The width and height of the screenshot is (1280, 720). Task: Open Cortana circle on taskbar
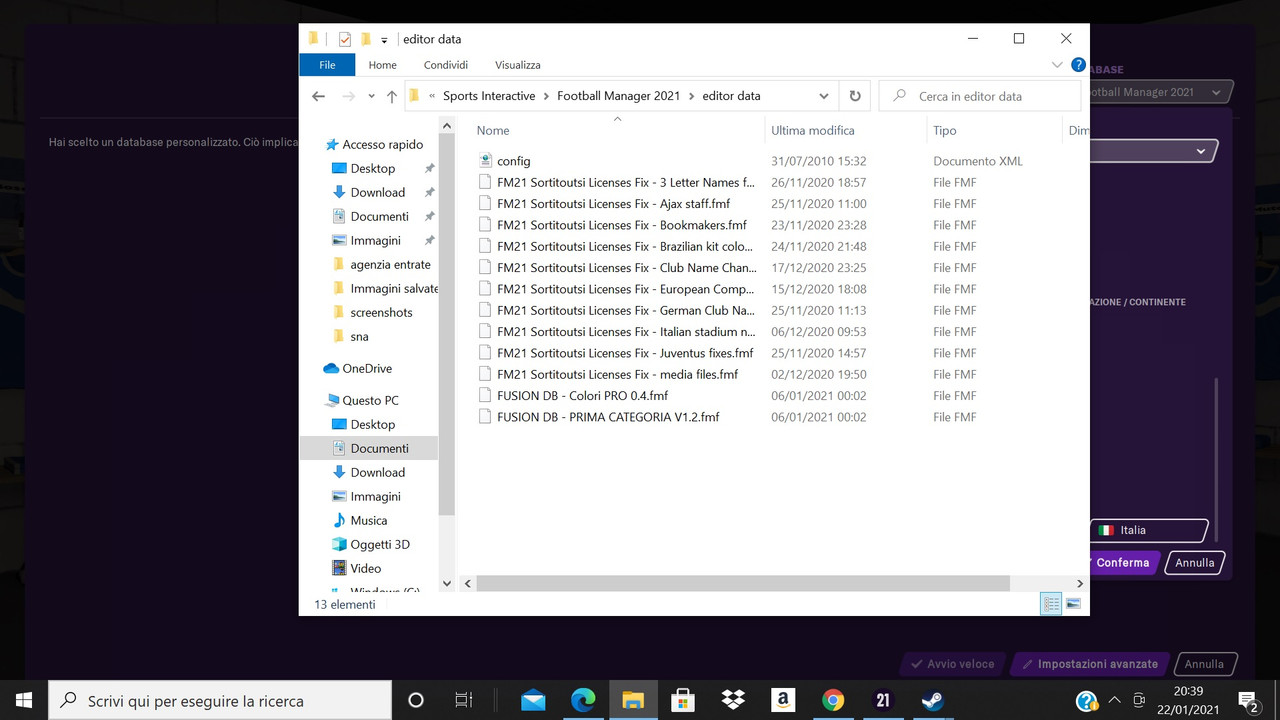[416, 701]
